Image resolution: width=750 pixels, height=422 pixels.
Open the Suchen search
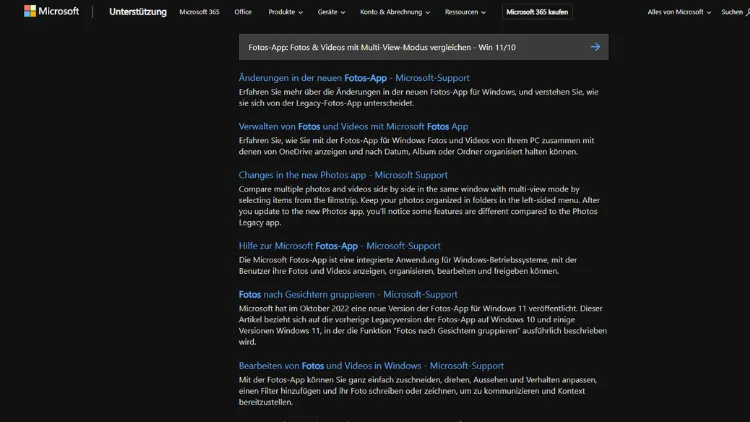tap(736, 12)
